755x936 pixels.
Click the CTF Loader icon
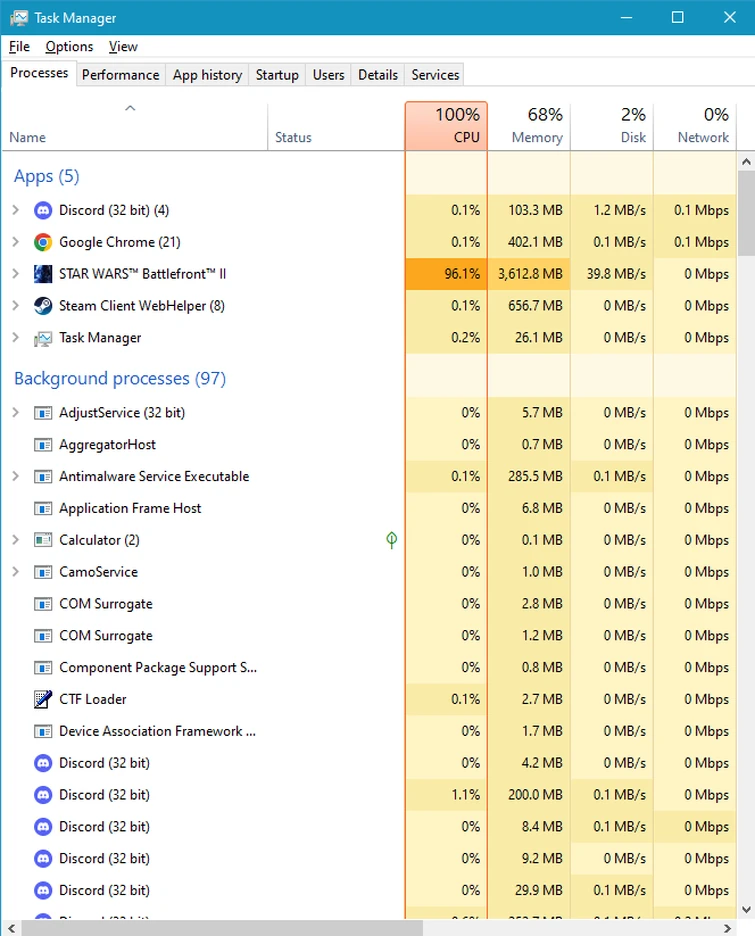coord(42,699)
